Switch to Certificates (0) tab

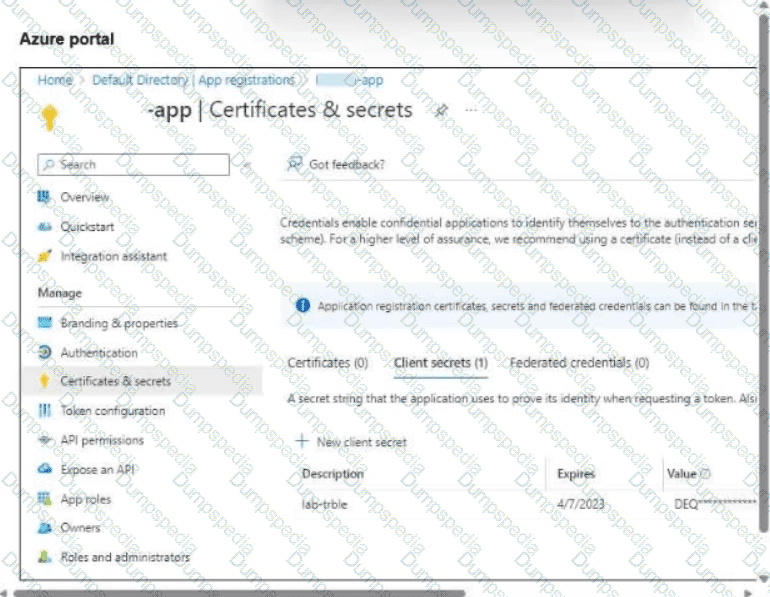(x=328, y=363)
